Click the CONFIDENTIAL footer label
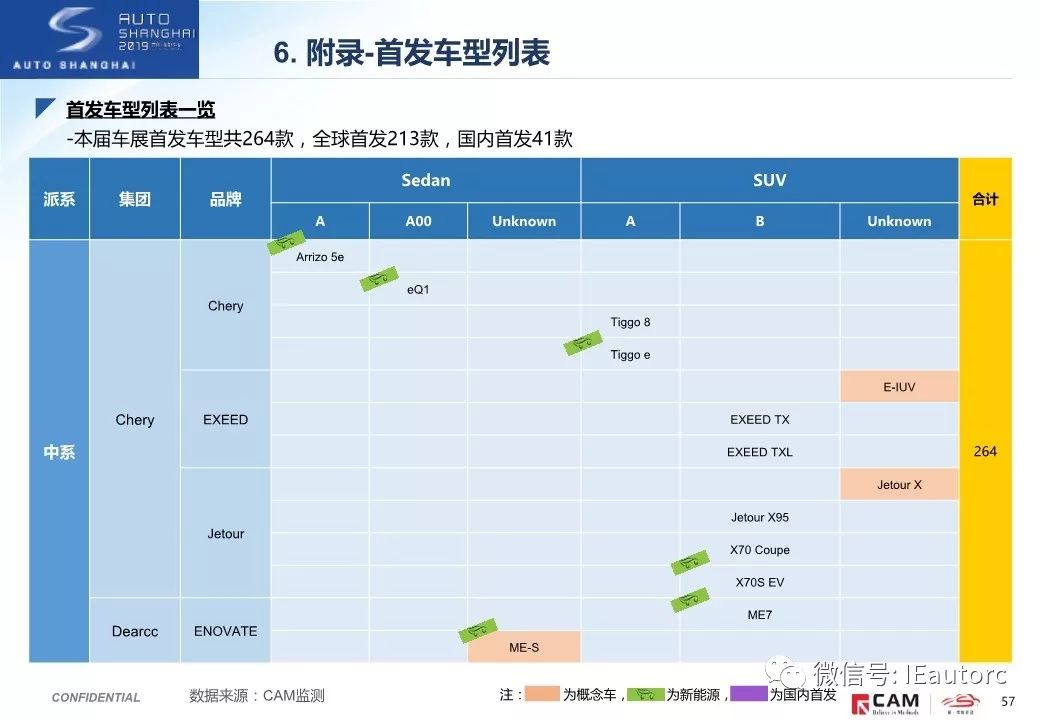1040x720 pixels. tap(96, 697)
